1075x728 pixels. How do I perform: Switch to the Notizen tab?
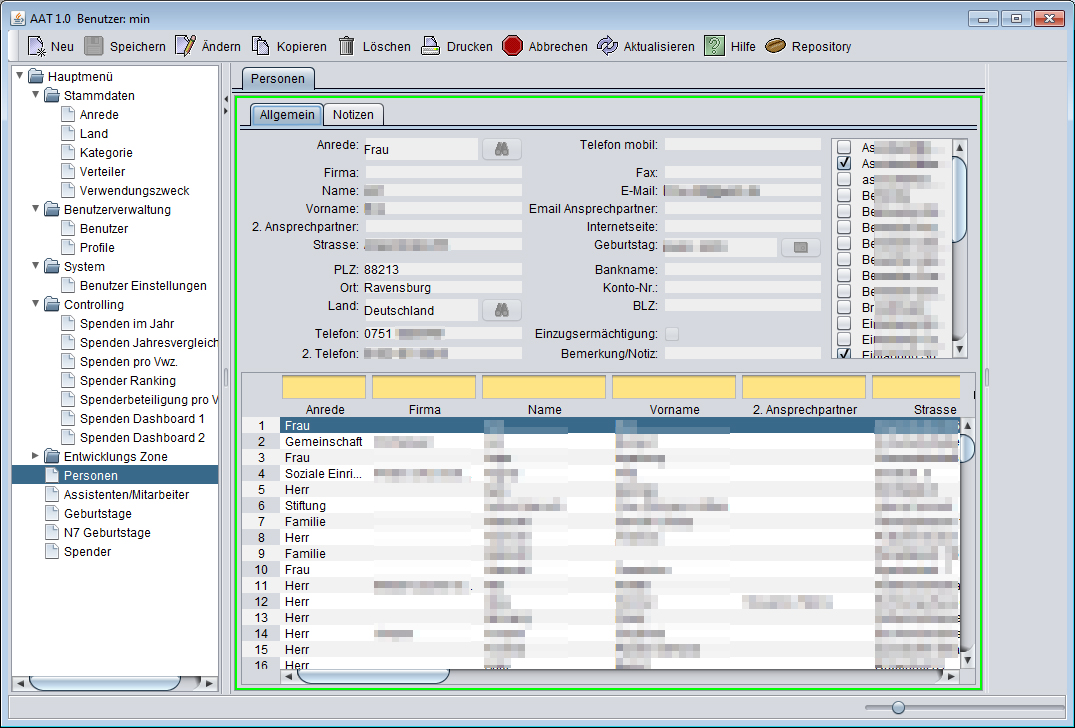tap(354, 114)
